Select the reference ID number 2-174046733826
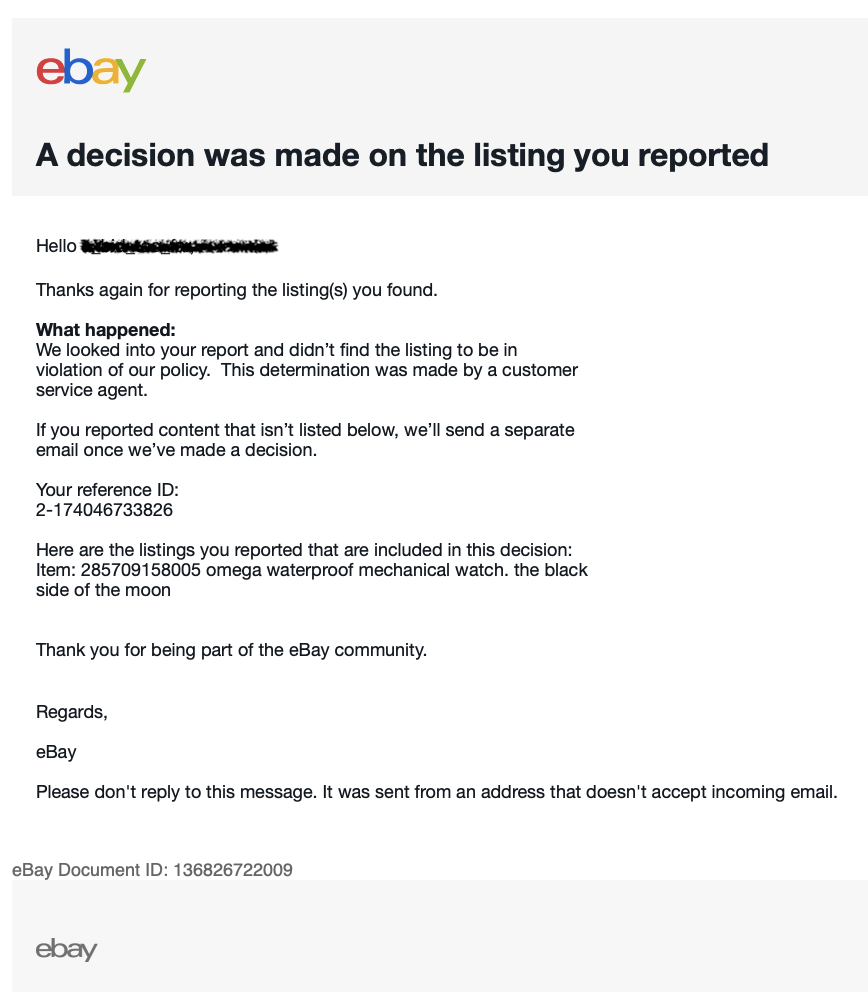Viewport: 868px width, 992px height. tap(104, 510)
